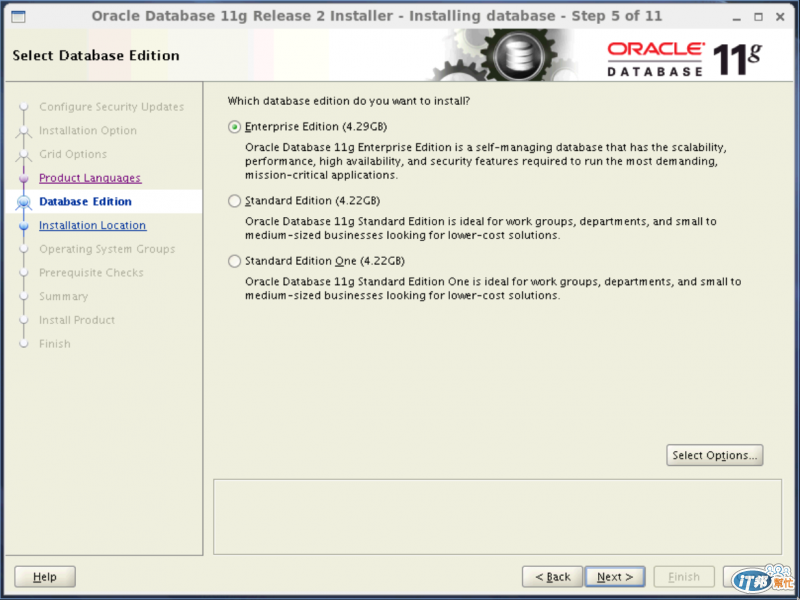Screen dimensions: 800x600
Task: Click the Operating System Groups step label
Action: [x=107, y=249]
